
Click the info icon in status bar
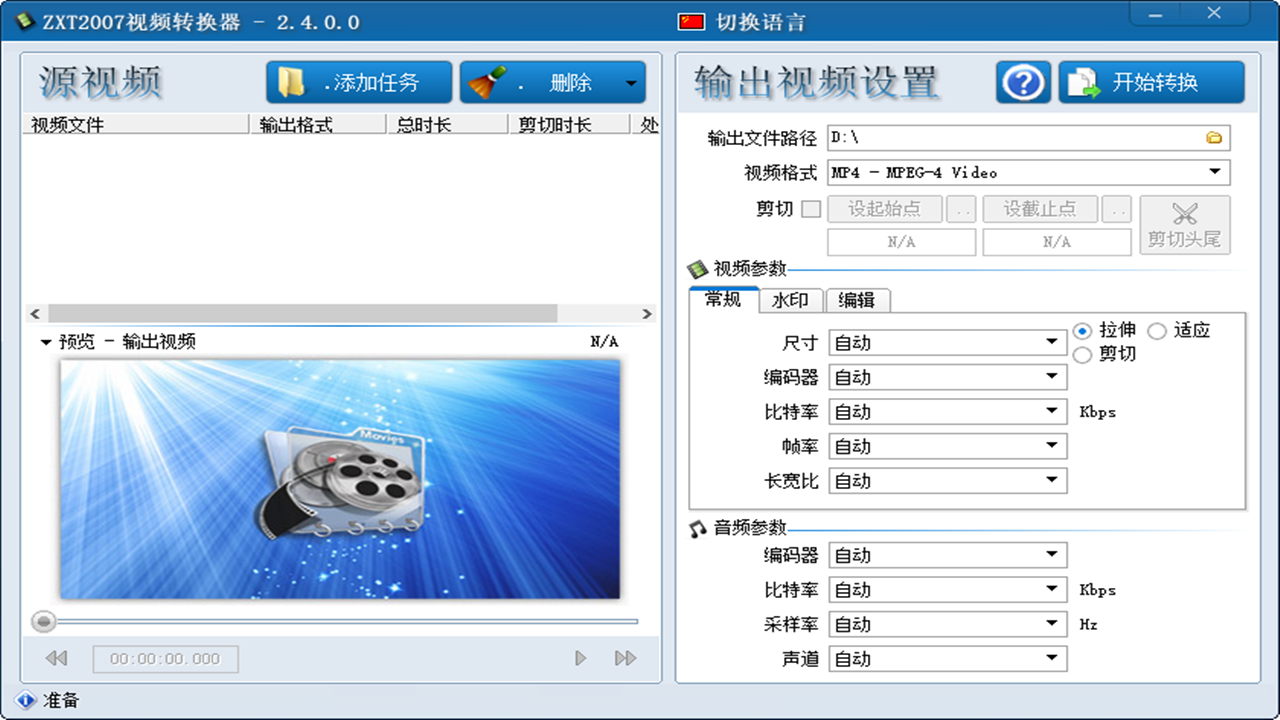tap(26, 701)
